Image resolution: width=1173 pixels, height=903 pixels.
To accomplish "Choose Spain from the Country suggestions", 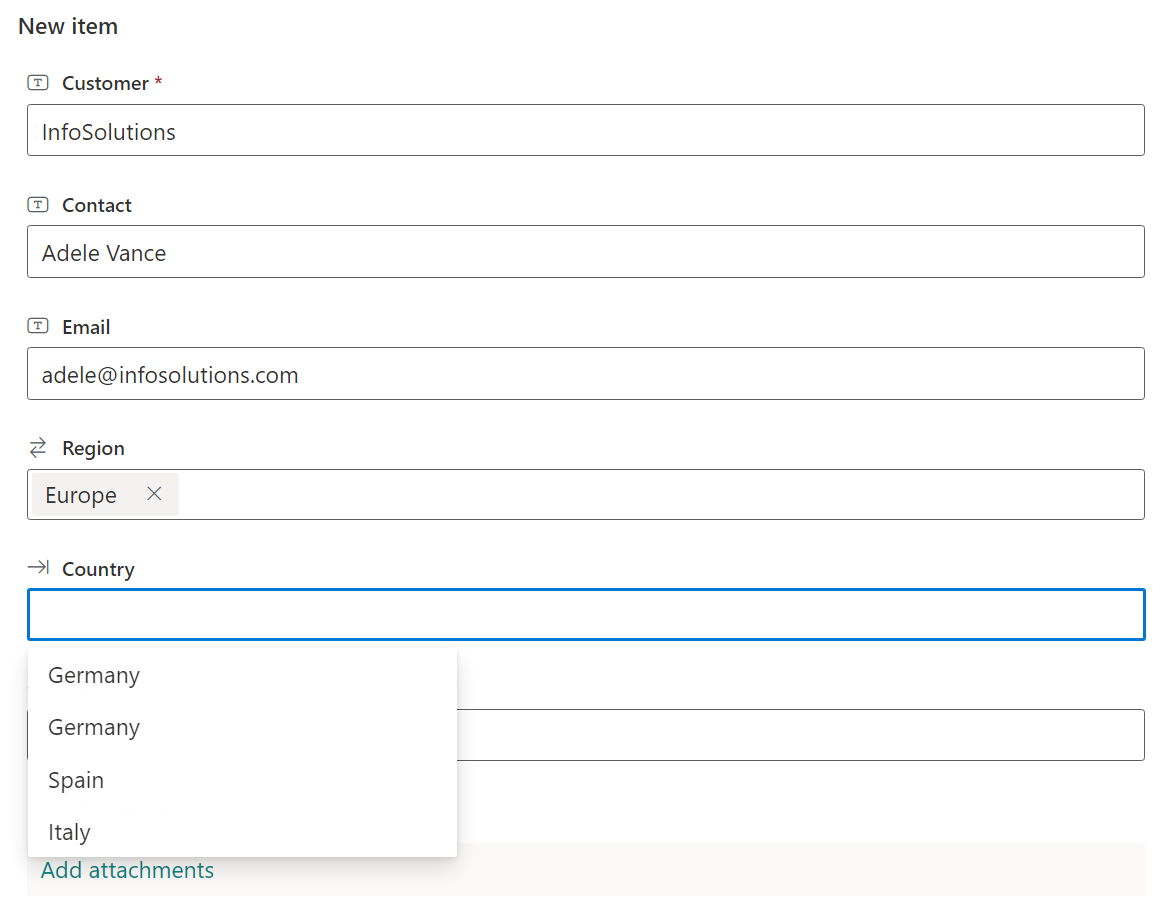I will [x=76, y=780].
